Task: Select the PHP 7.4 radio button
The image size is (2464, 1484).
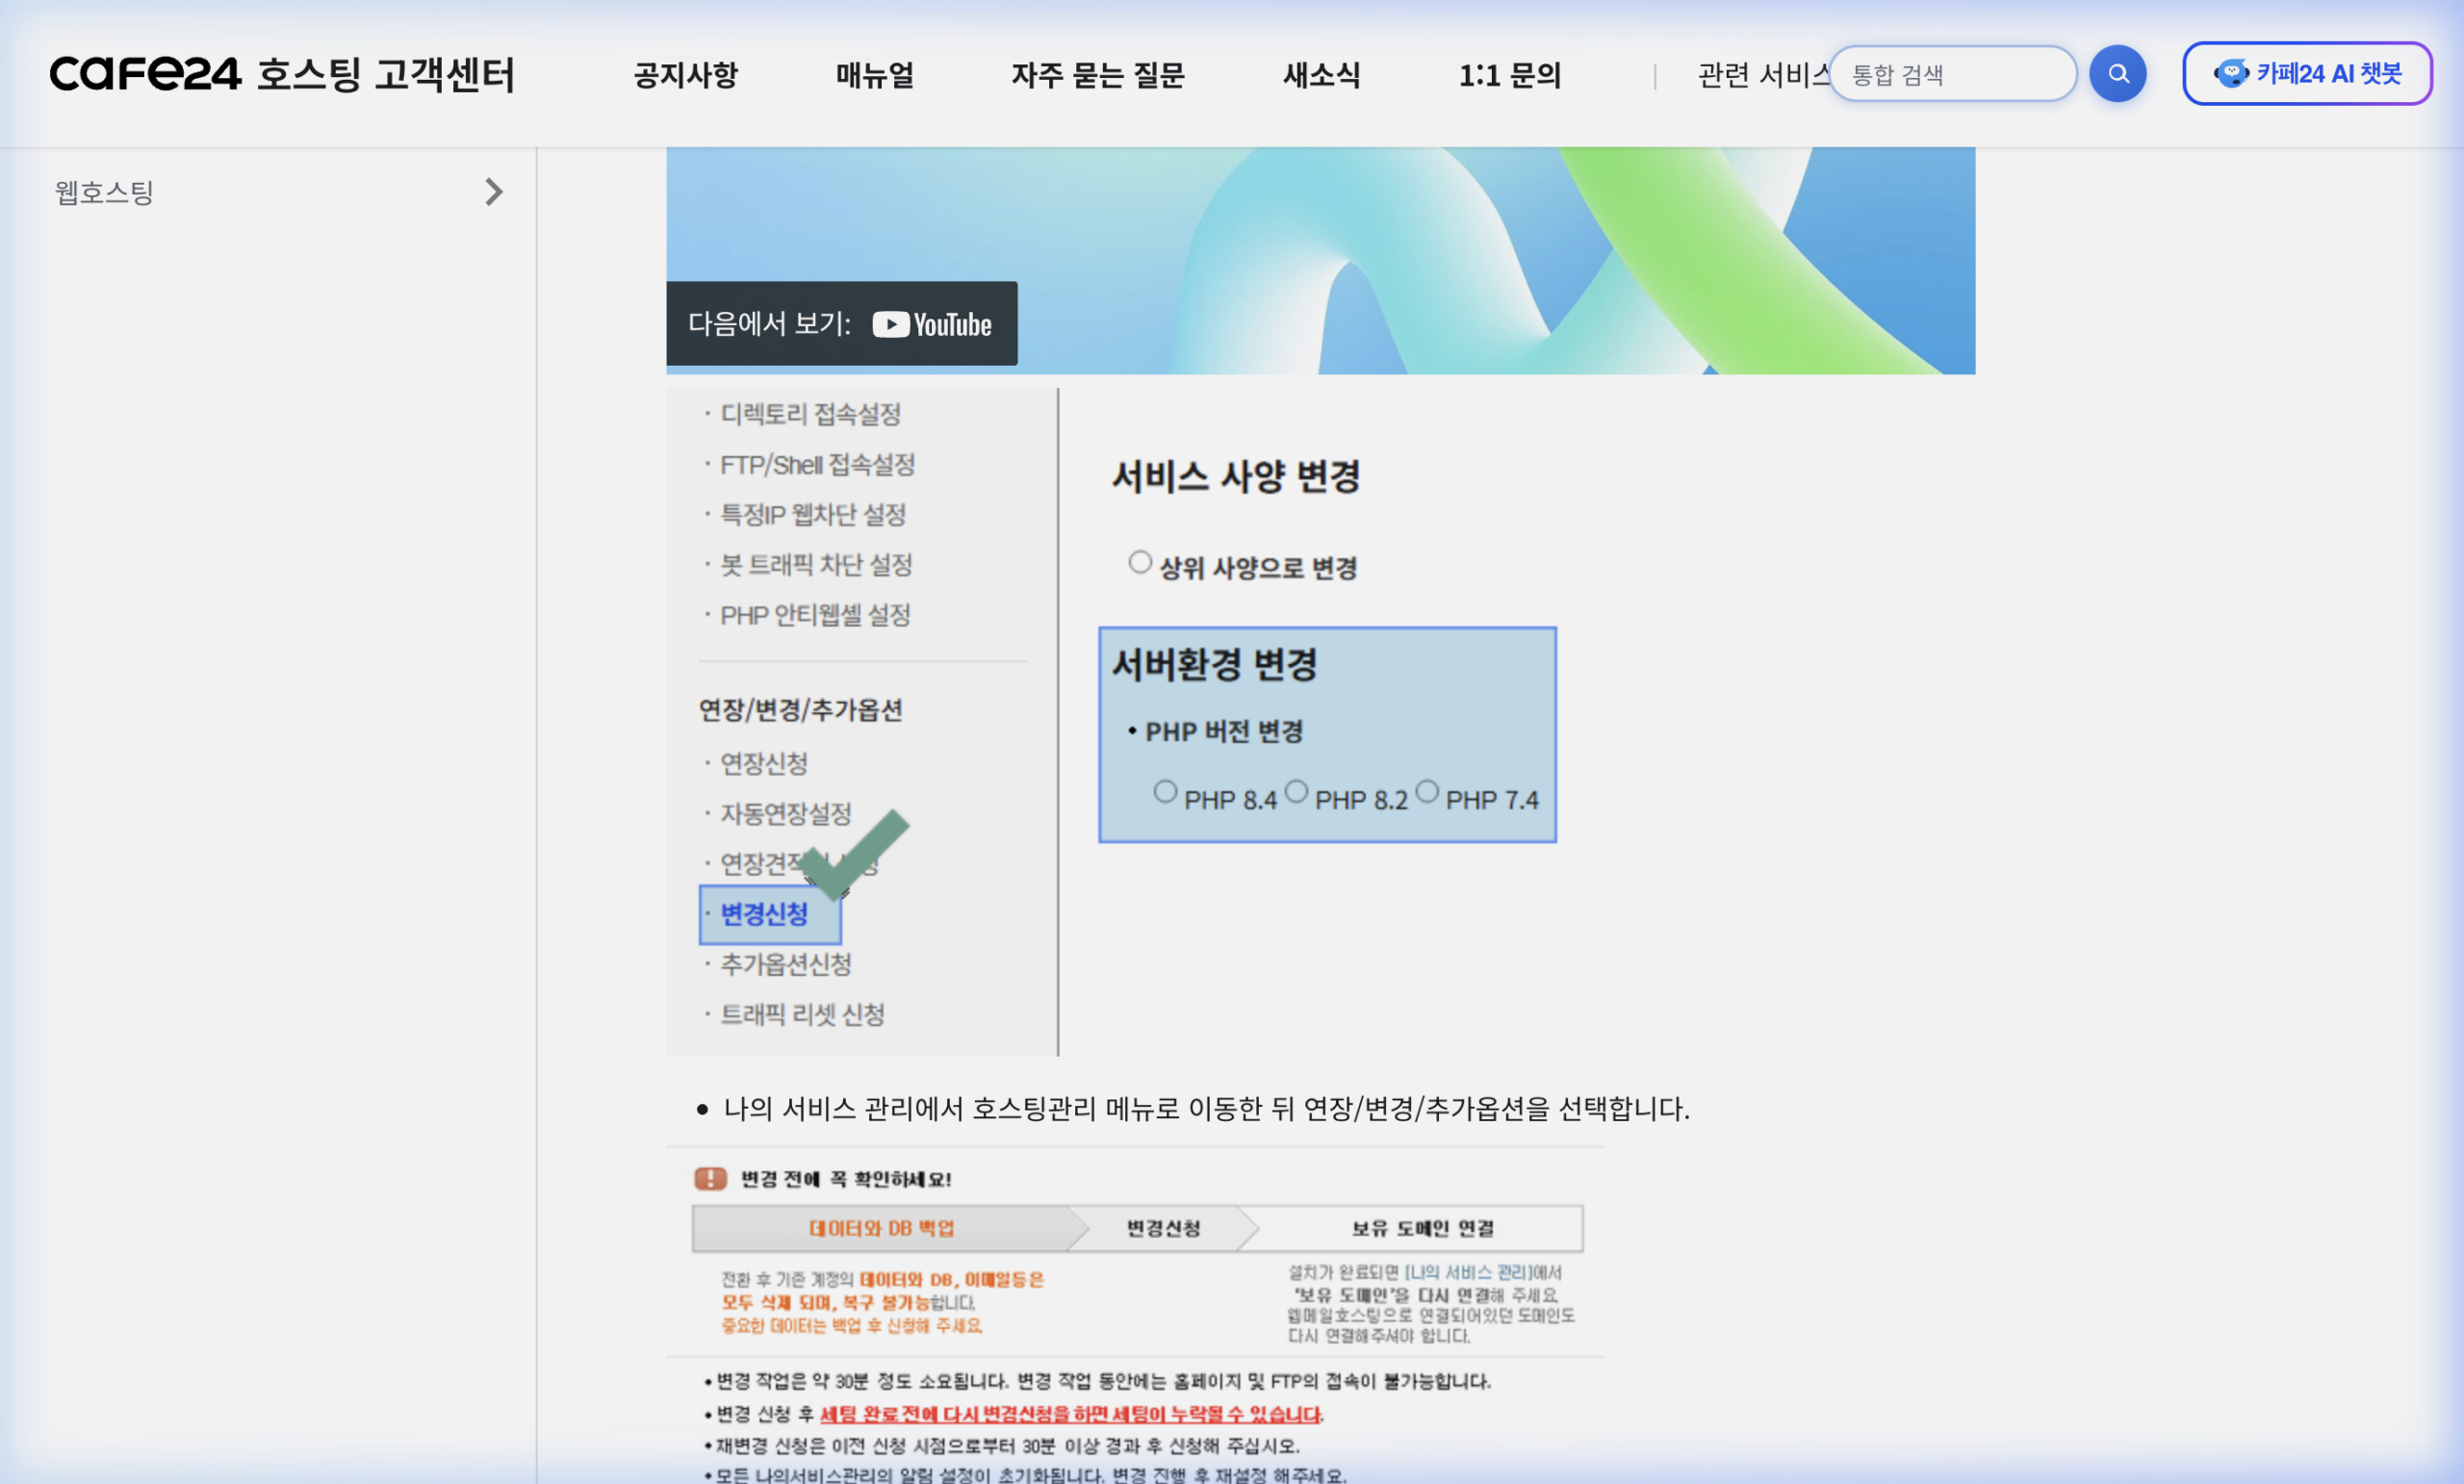Action: 1428,791
